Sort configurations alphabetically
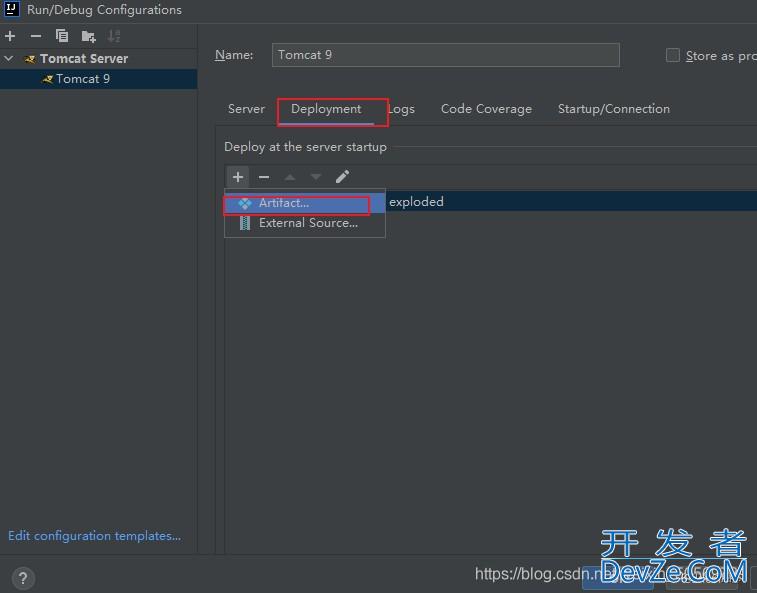This screenshot has width=757, height=593. click(x=114, y=36)
